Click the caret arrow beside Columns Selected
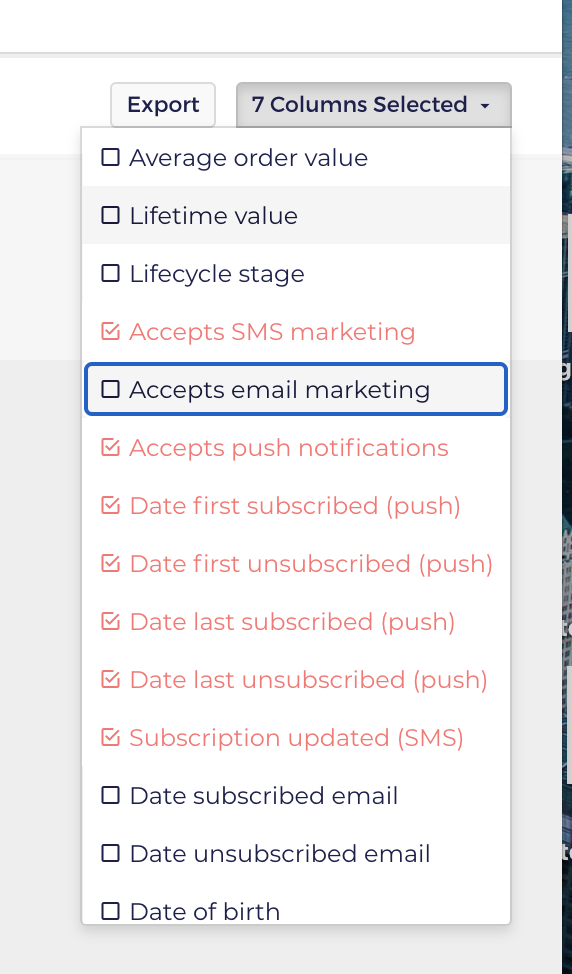572x974 pixels. point(485,106)
